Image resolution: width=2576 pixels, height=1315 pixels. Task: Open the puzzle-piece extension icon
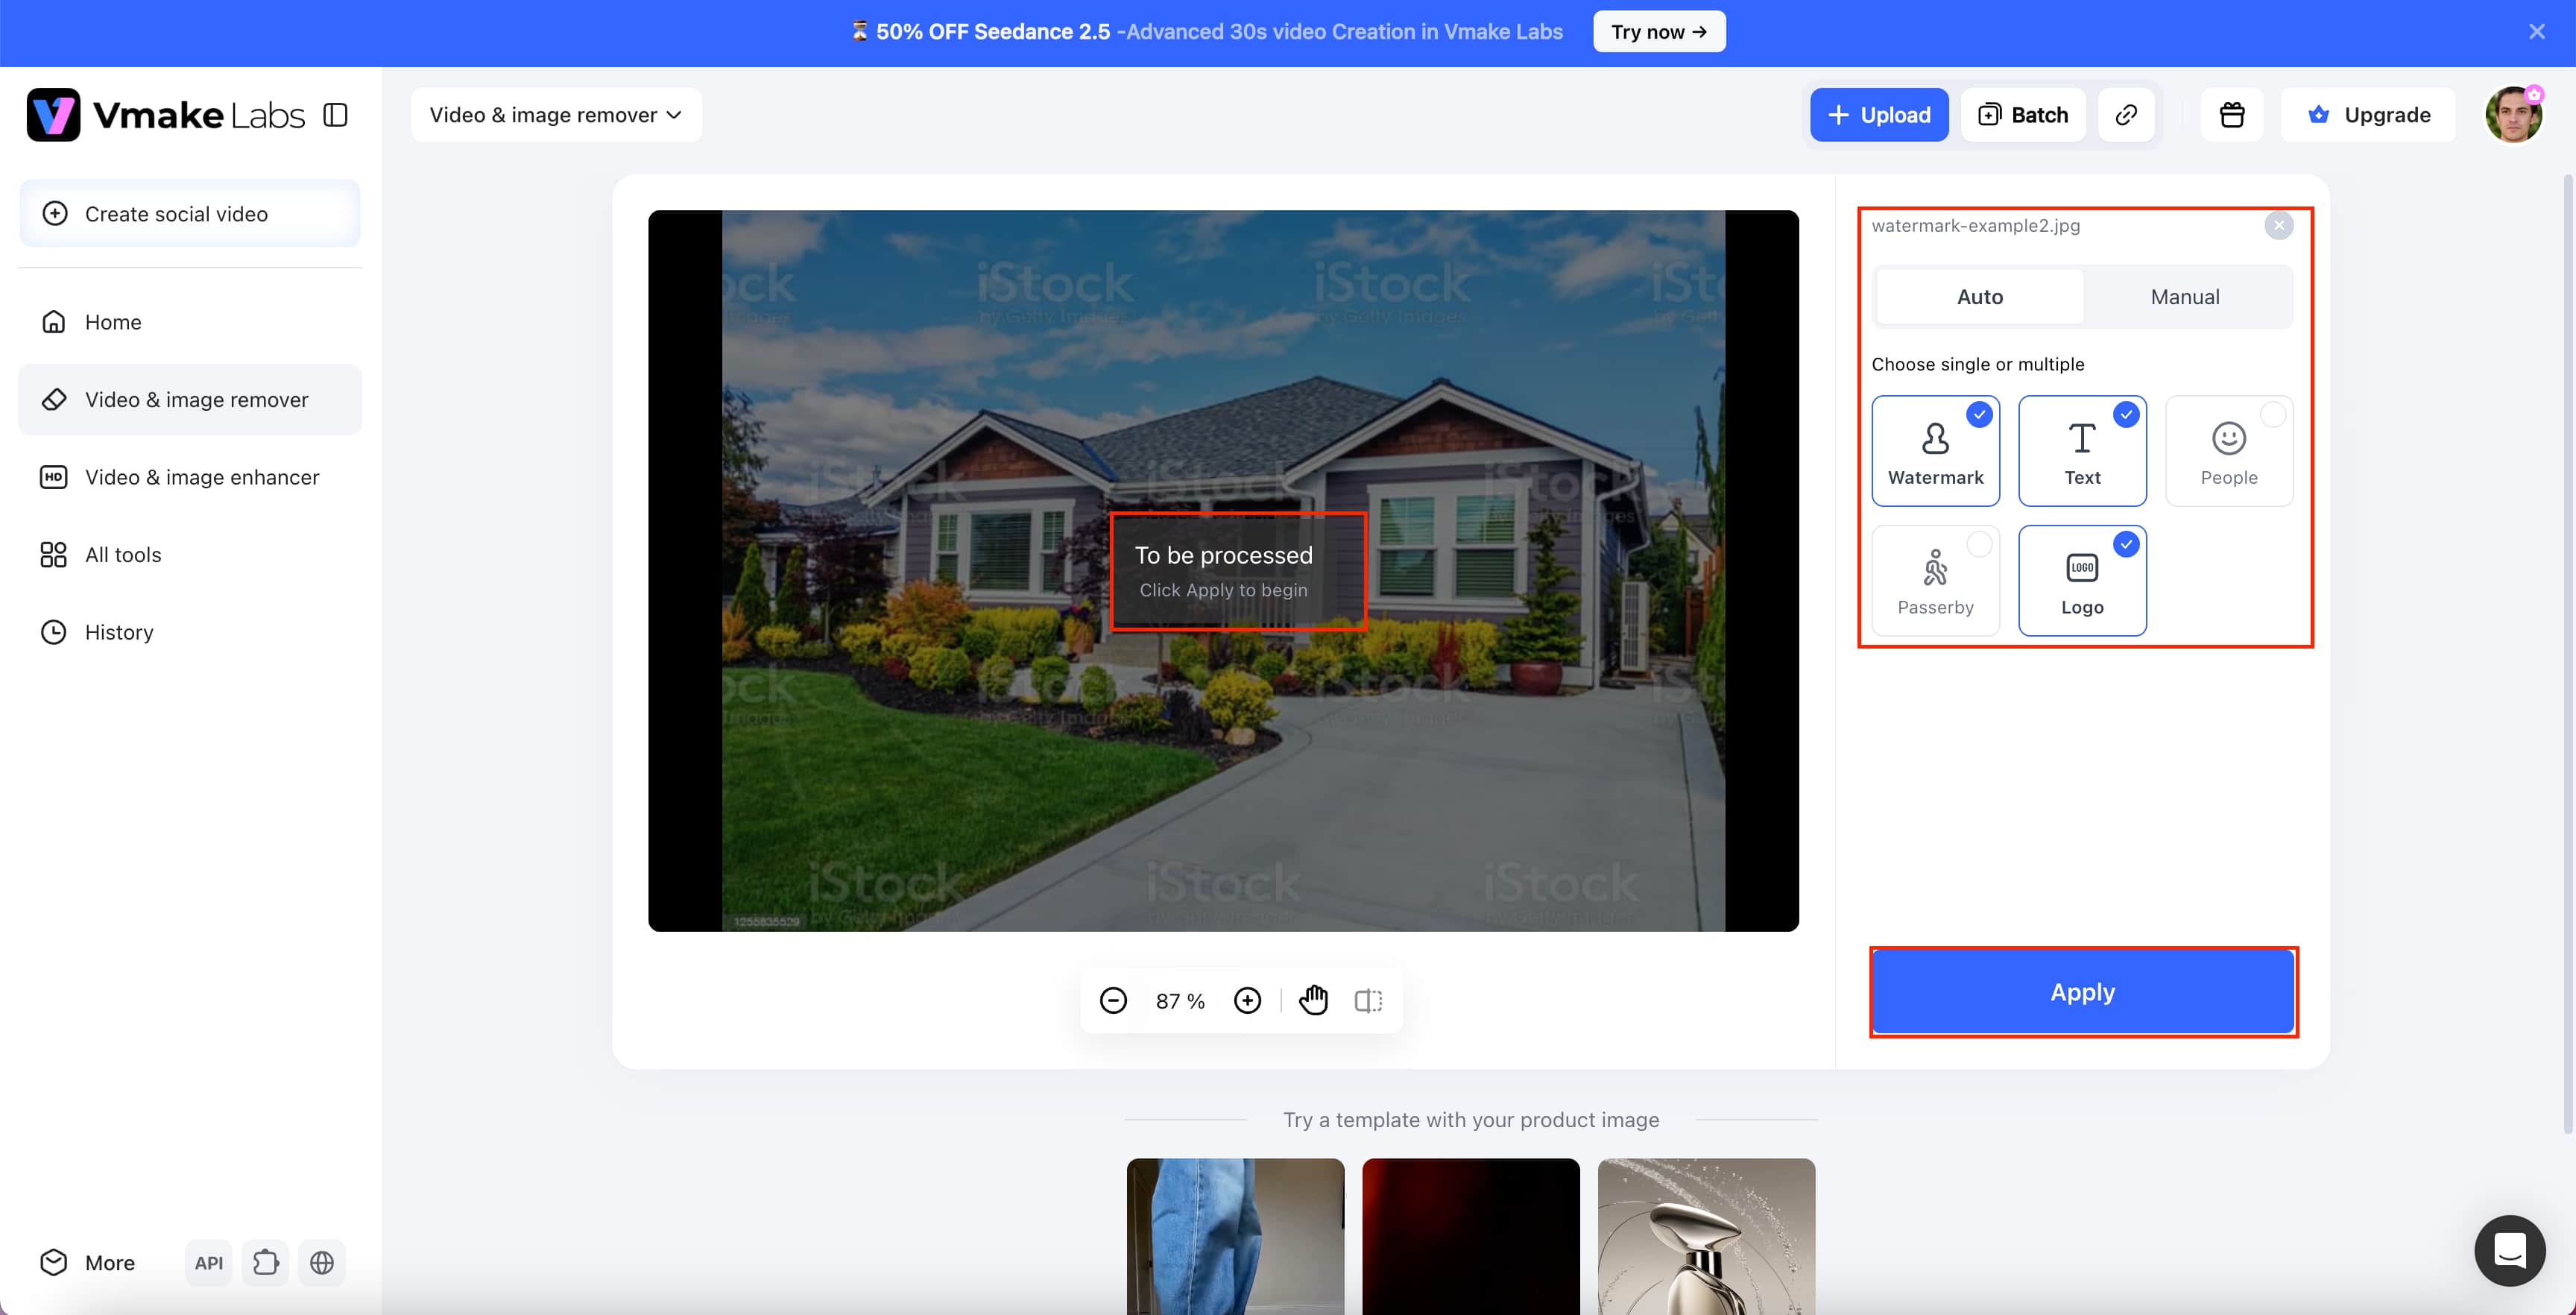pos(265,1263)
